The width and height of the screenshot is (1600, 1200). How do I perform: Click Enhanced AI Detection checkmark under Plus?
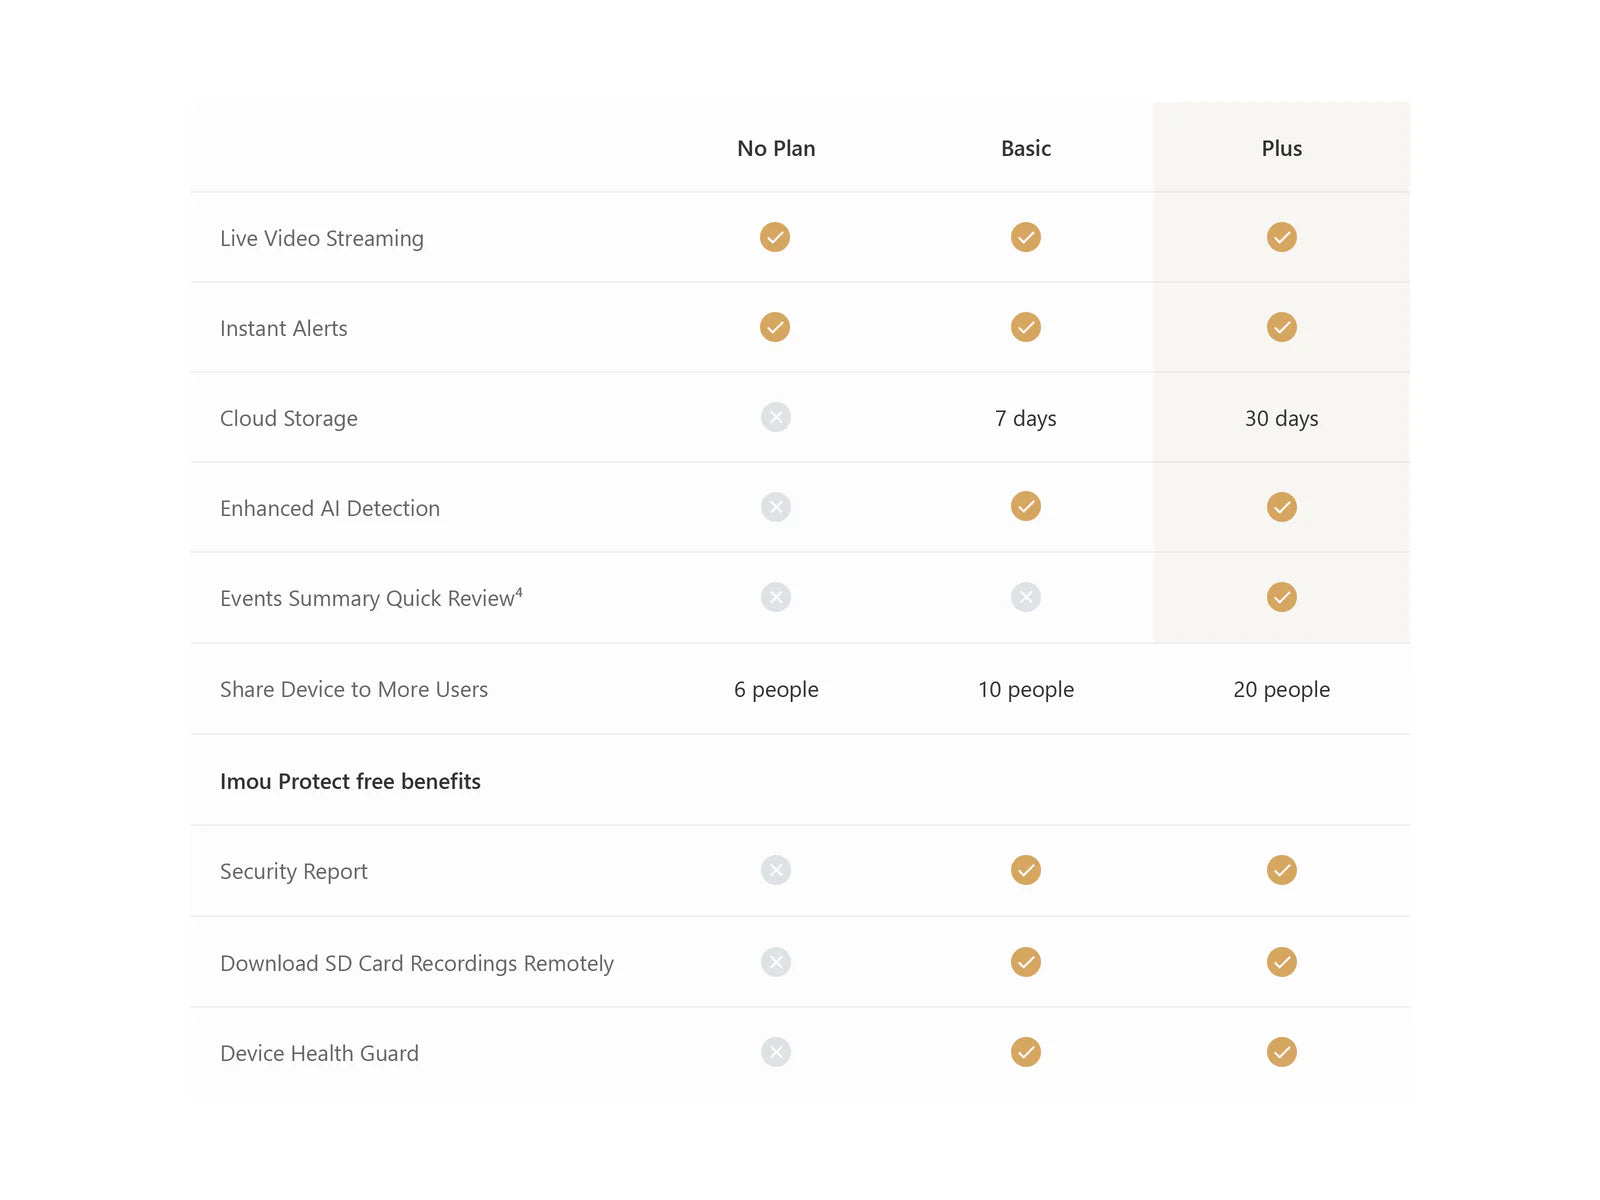coord(1282,507)
